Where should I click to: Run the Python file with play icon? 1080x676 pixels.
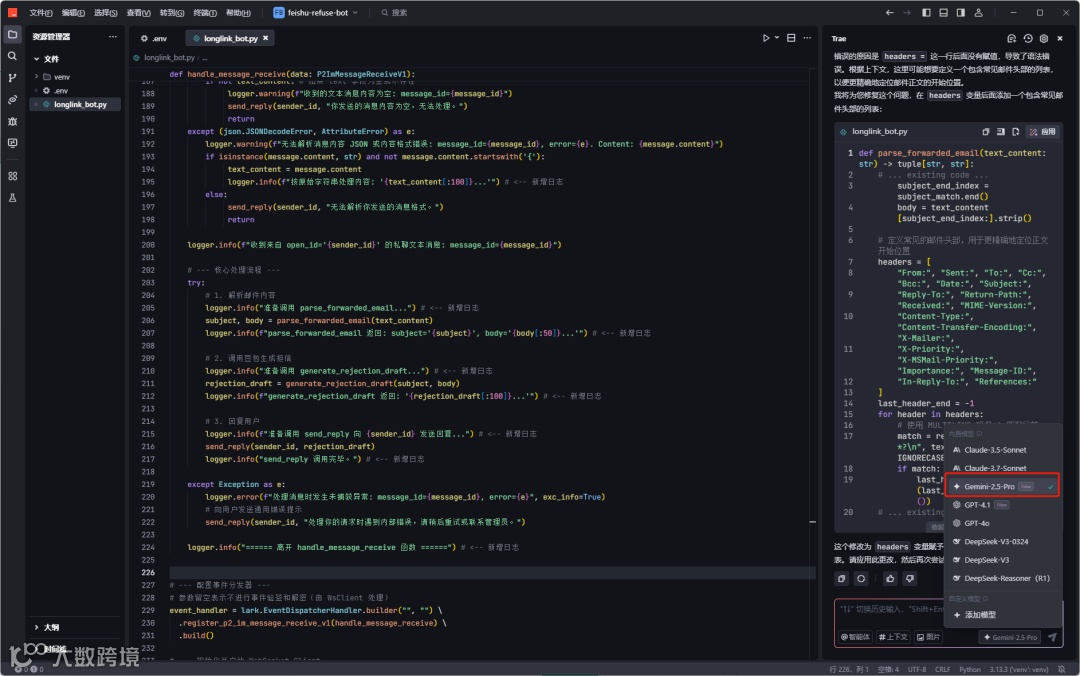tap(765, 38)
